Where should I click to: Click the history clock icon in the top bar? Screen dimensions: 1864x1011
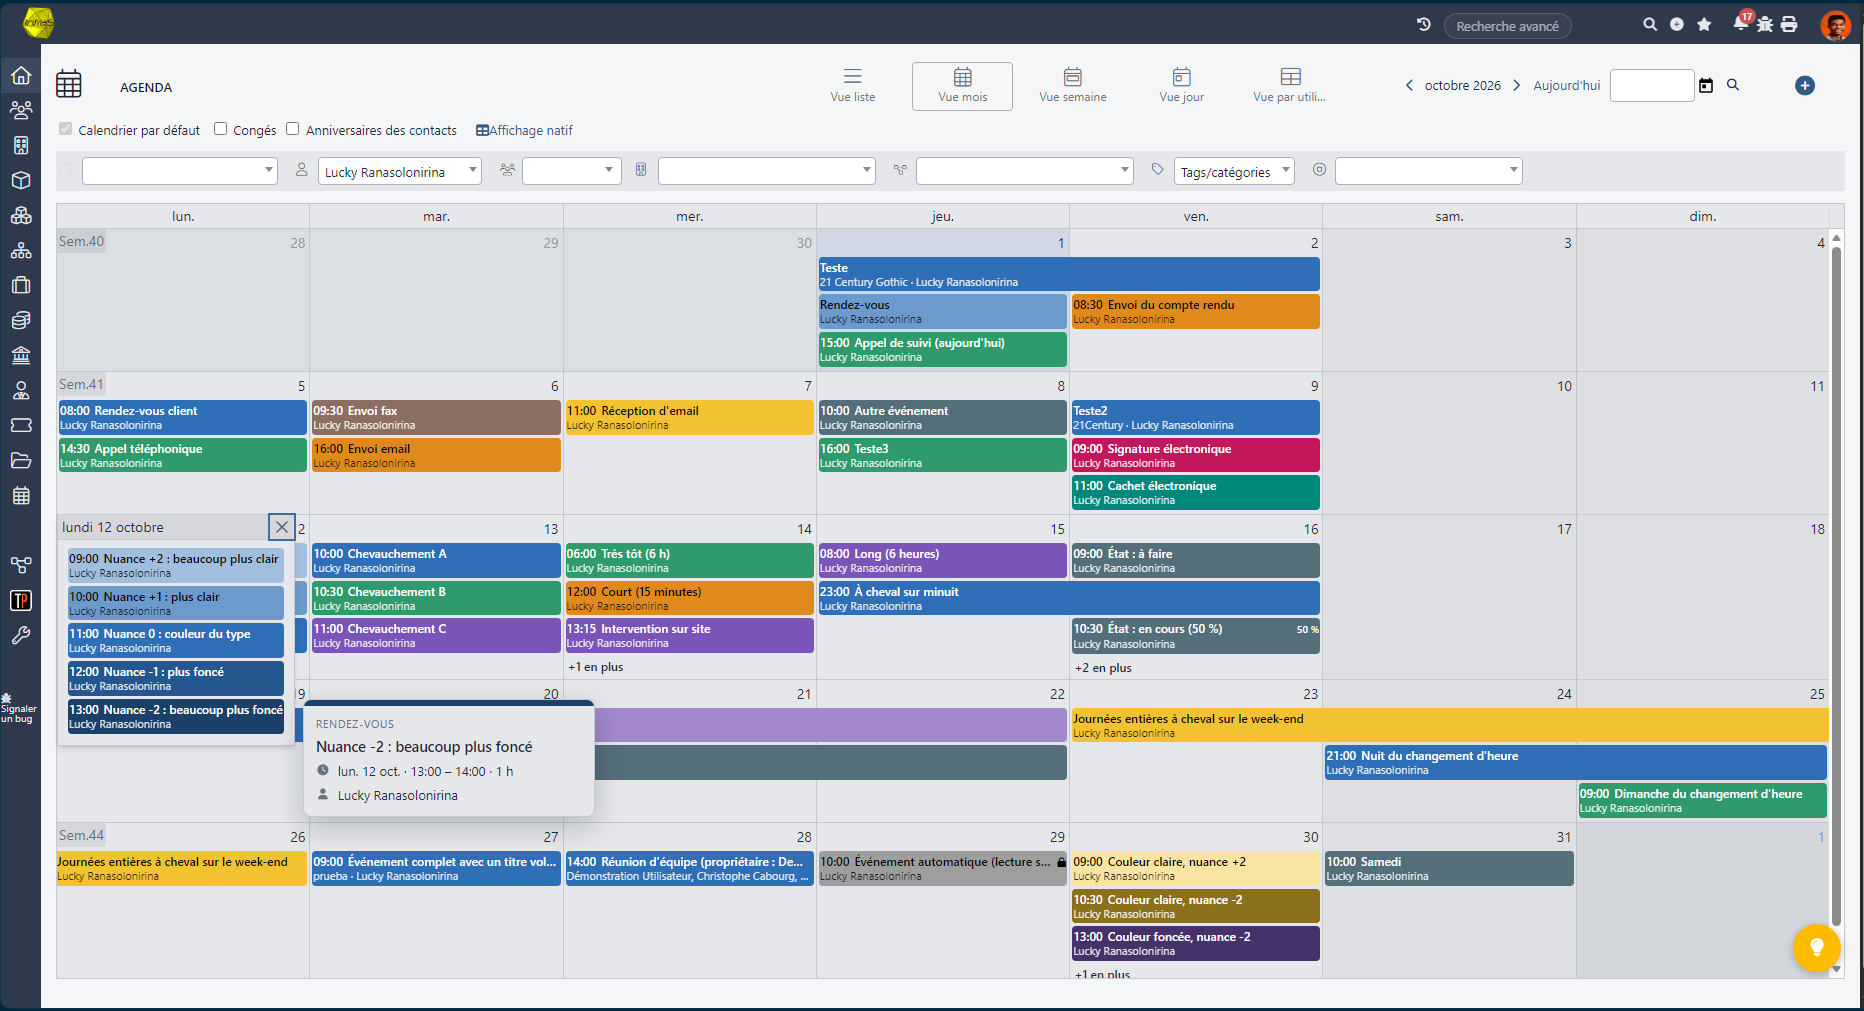pos(1424,24)
